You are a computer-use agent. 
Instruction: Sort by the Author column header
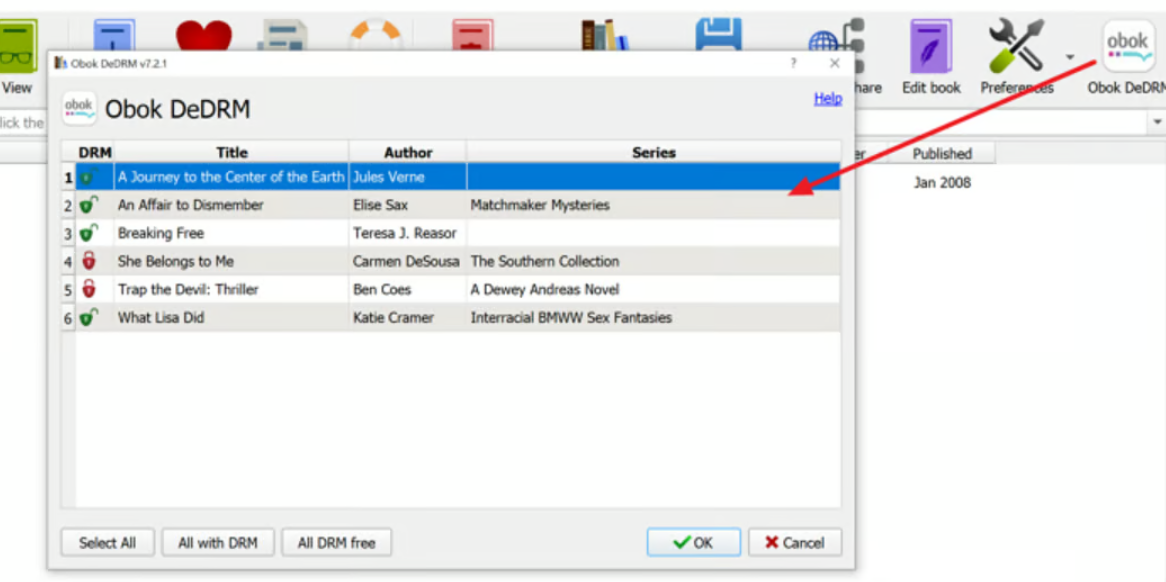point(408,152)
